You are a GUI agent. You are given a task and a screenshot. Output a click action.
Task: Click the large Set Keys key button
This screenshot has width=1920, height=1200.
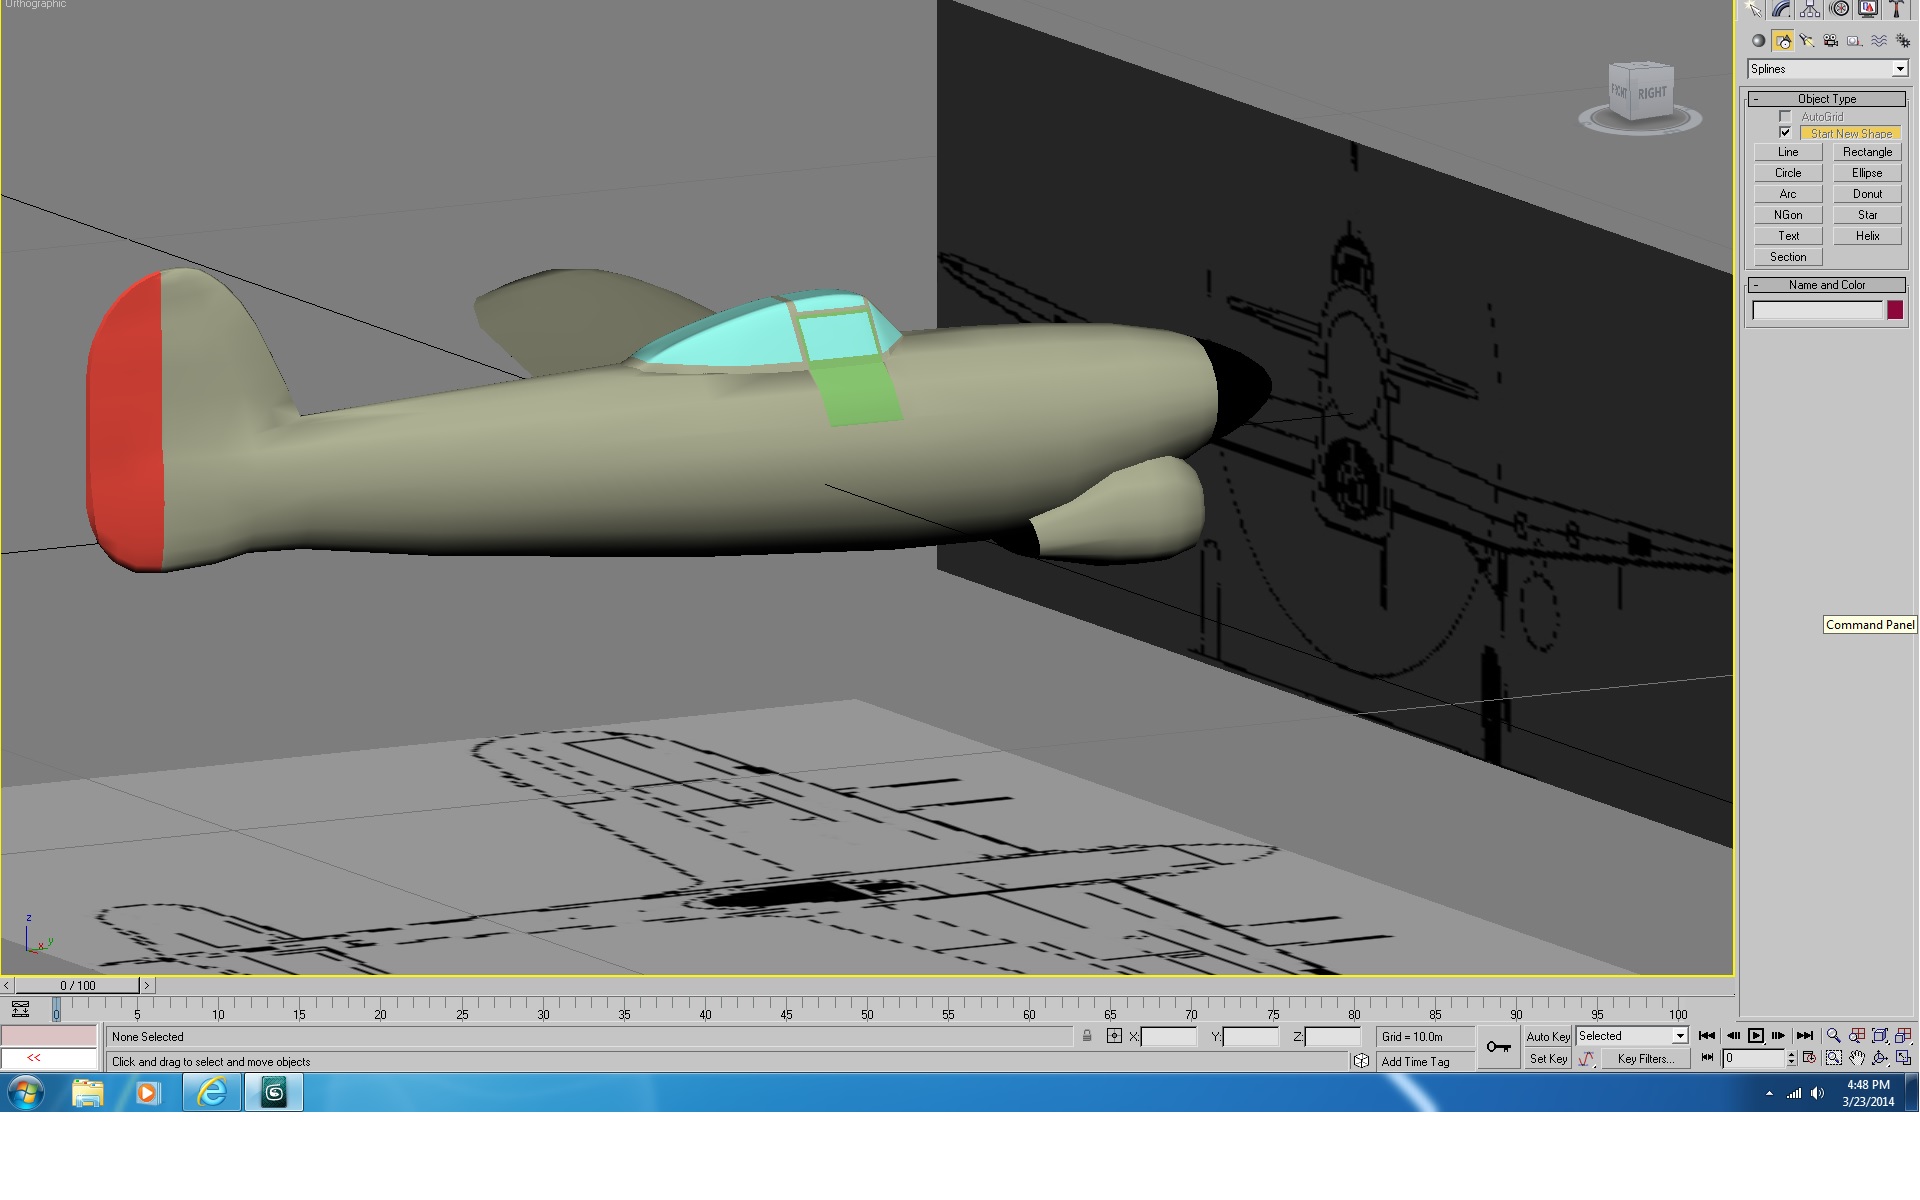pyautogui.click(x=1498, y=1047)
